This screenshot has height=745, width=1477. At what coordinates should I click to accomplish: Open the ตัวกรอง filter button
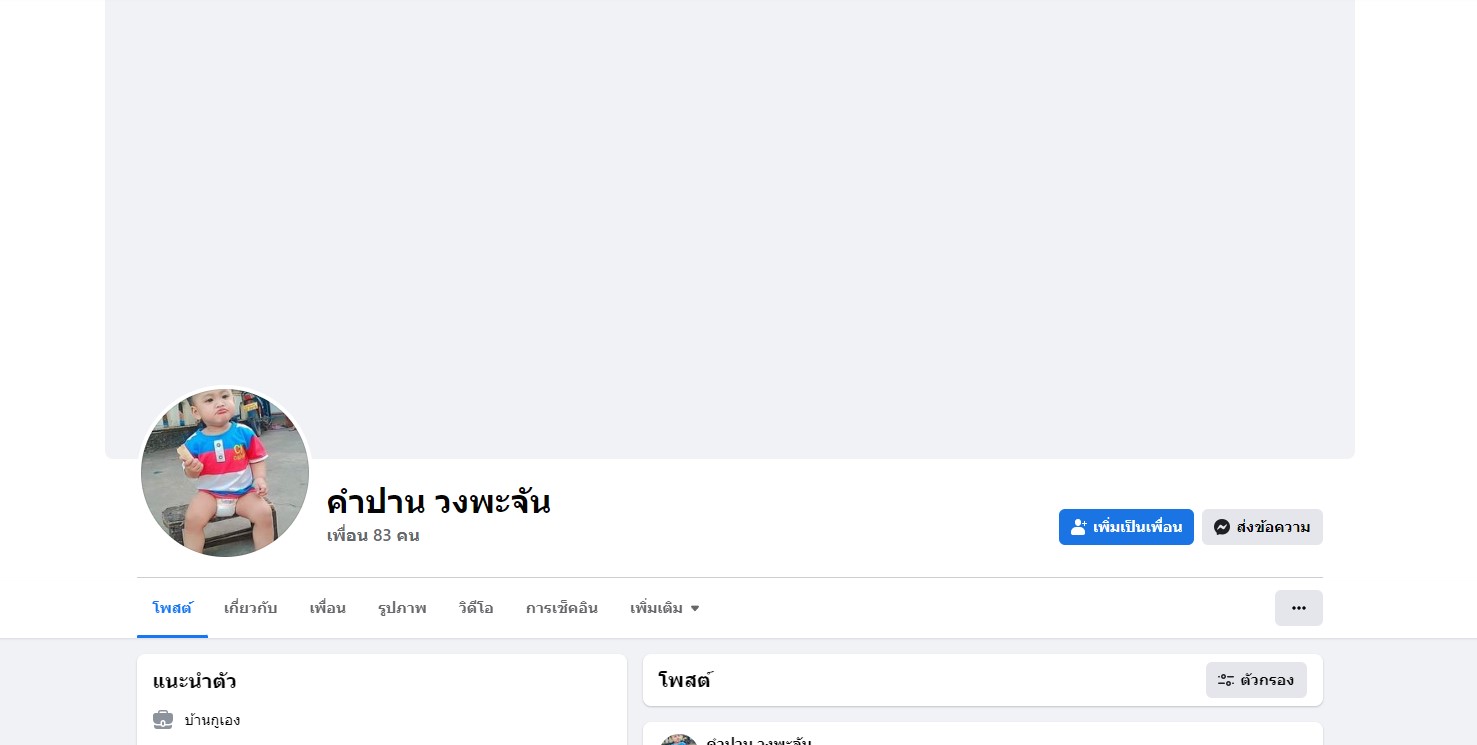click(1256, 680)
